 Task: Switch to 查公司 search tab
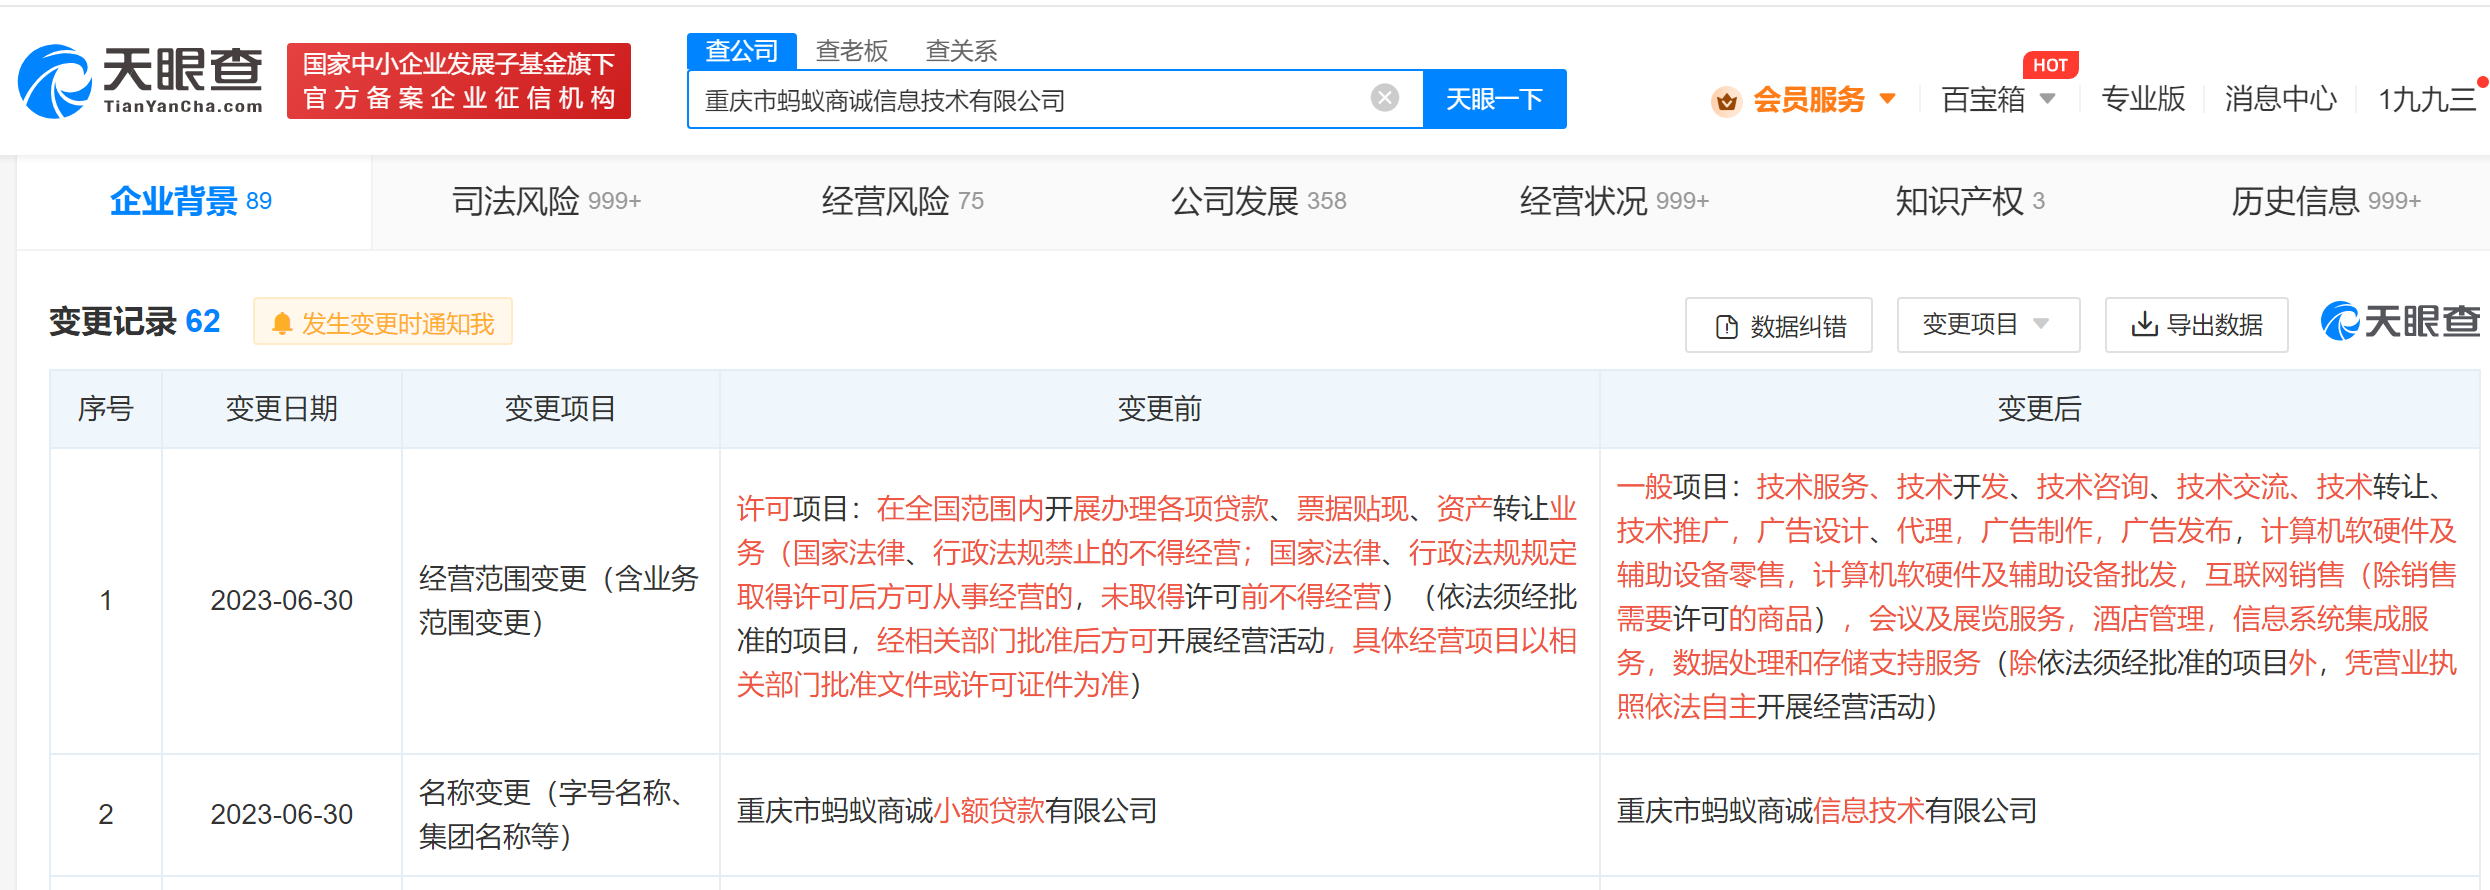[x=742, y=50]
